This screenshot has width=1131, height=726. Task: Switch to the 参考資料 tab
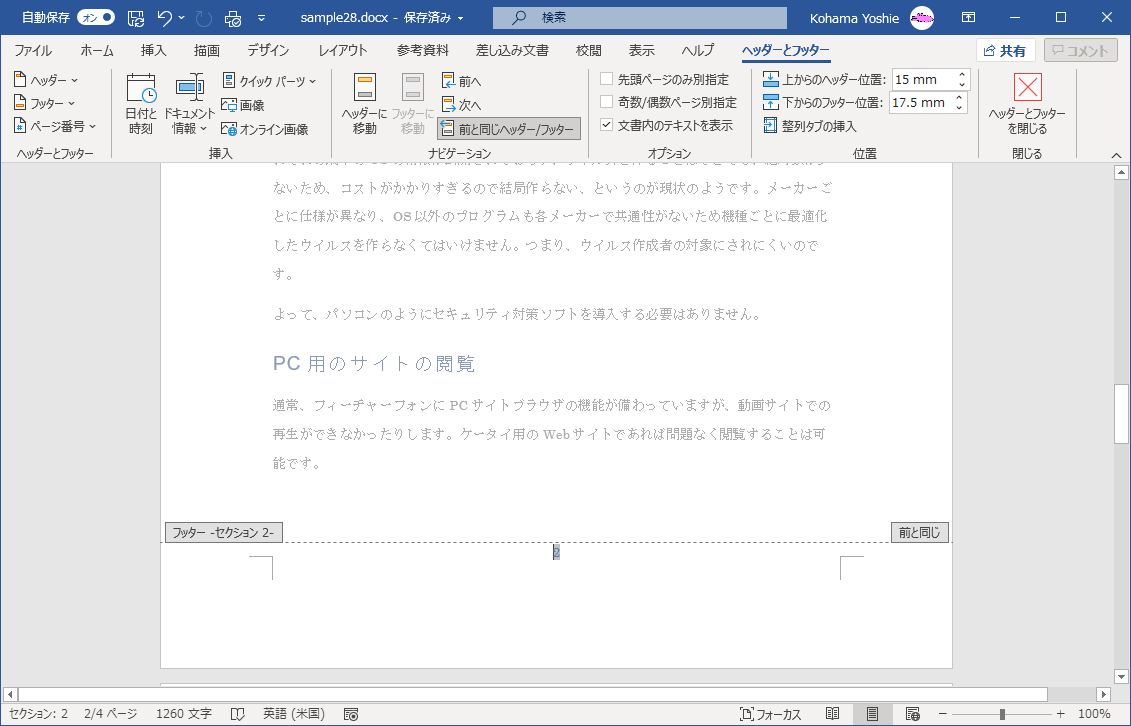point(423,50)
